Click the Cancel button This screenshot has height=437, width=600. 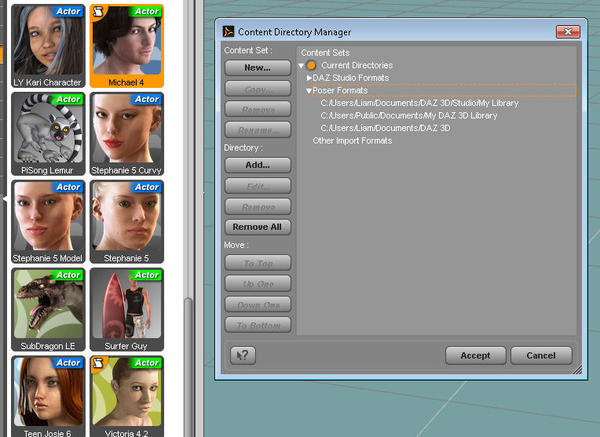(541, 355)
